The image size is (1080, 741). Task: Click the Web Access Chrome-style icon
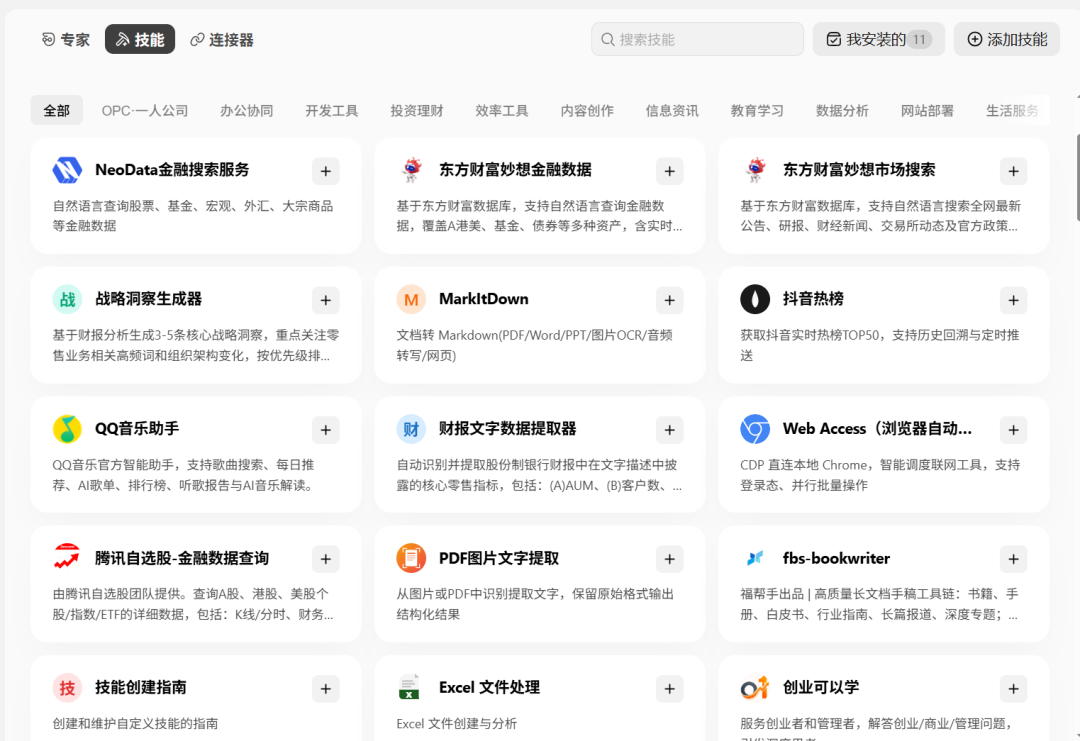[755, 428]
